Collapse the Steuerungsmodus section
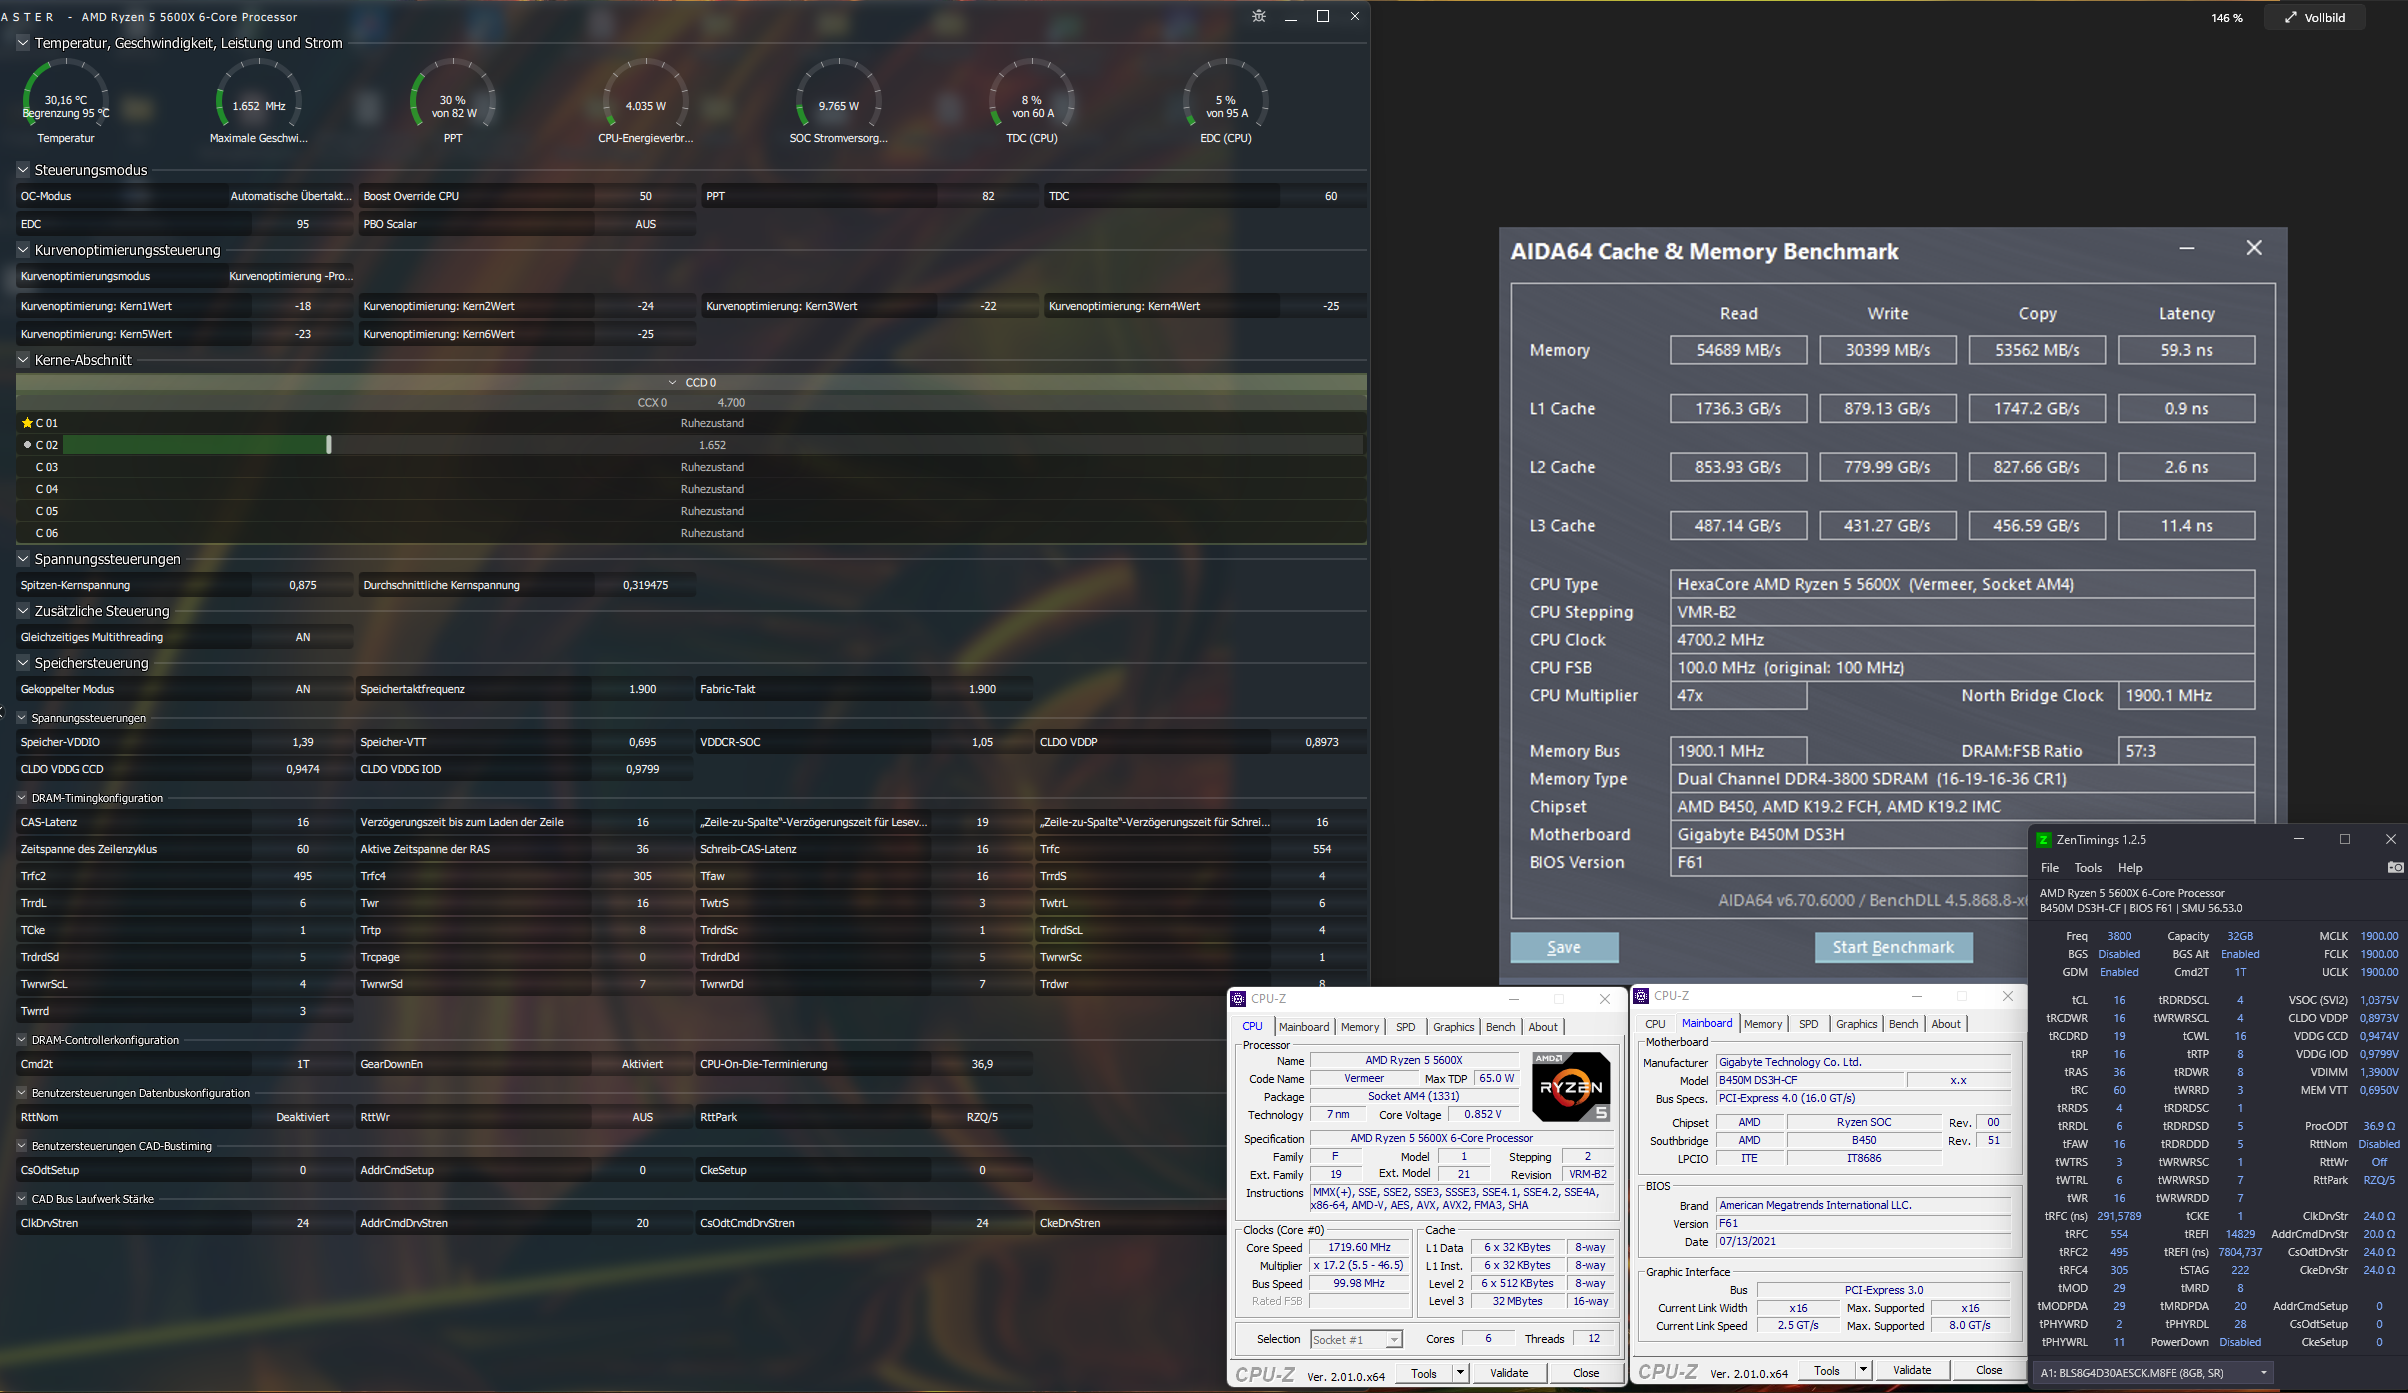This screenshot has height=1393, width=2408. point(23,170)
